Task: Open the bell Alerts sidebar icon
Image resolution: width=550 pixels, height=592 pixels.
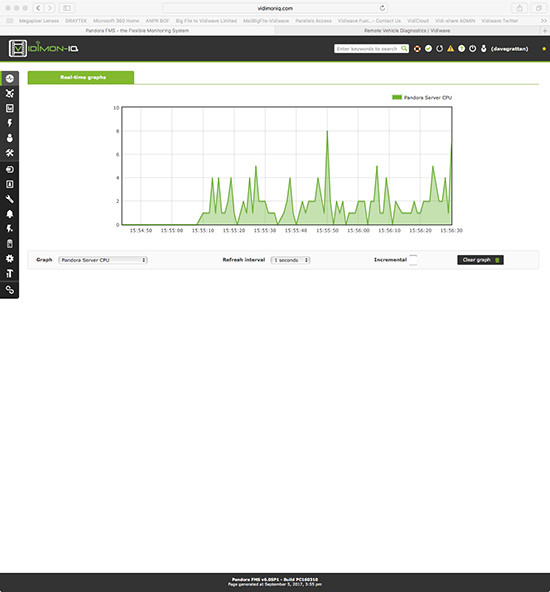Action: pos(10,214)
